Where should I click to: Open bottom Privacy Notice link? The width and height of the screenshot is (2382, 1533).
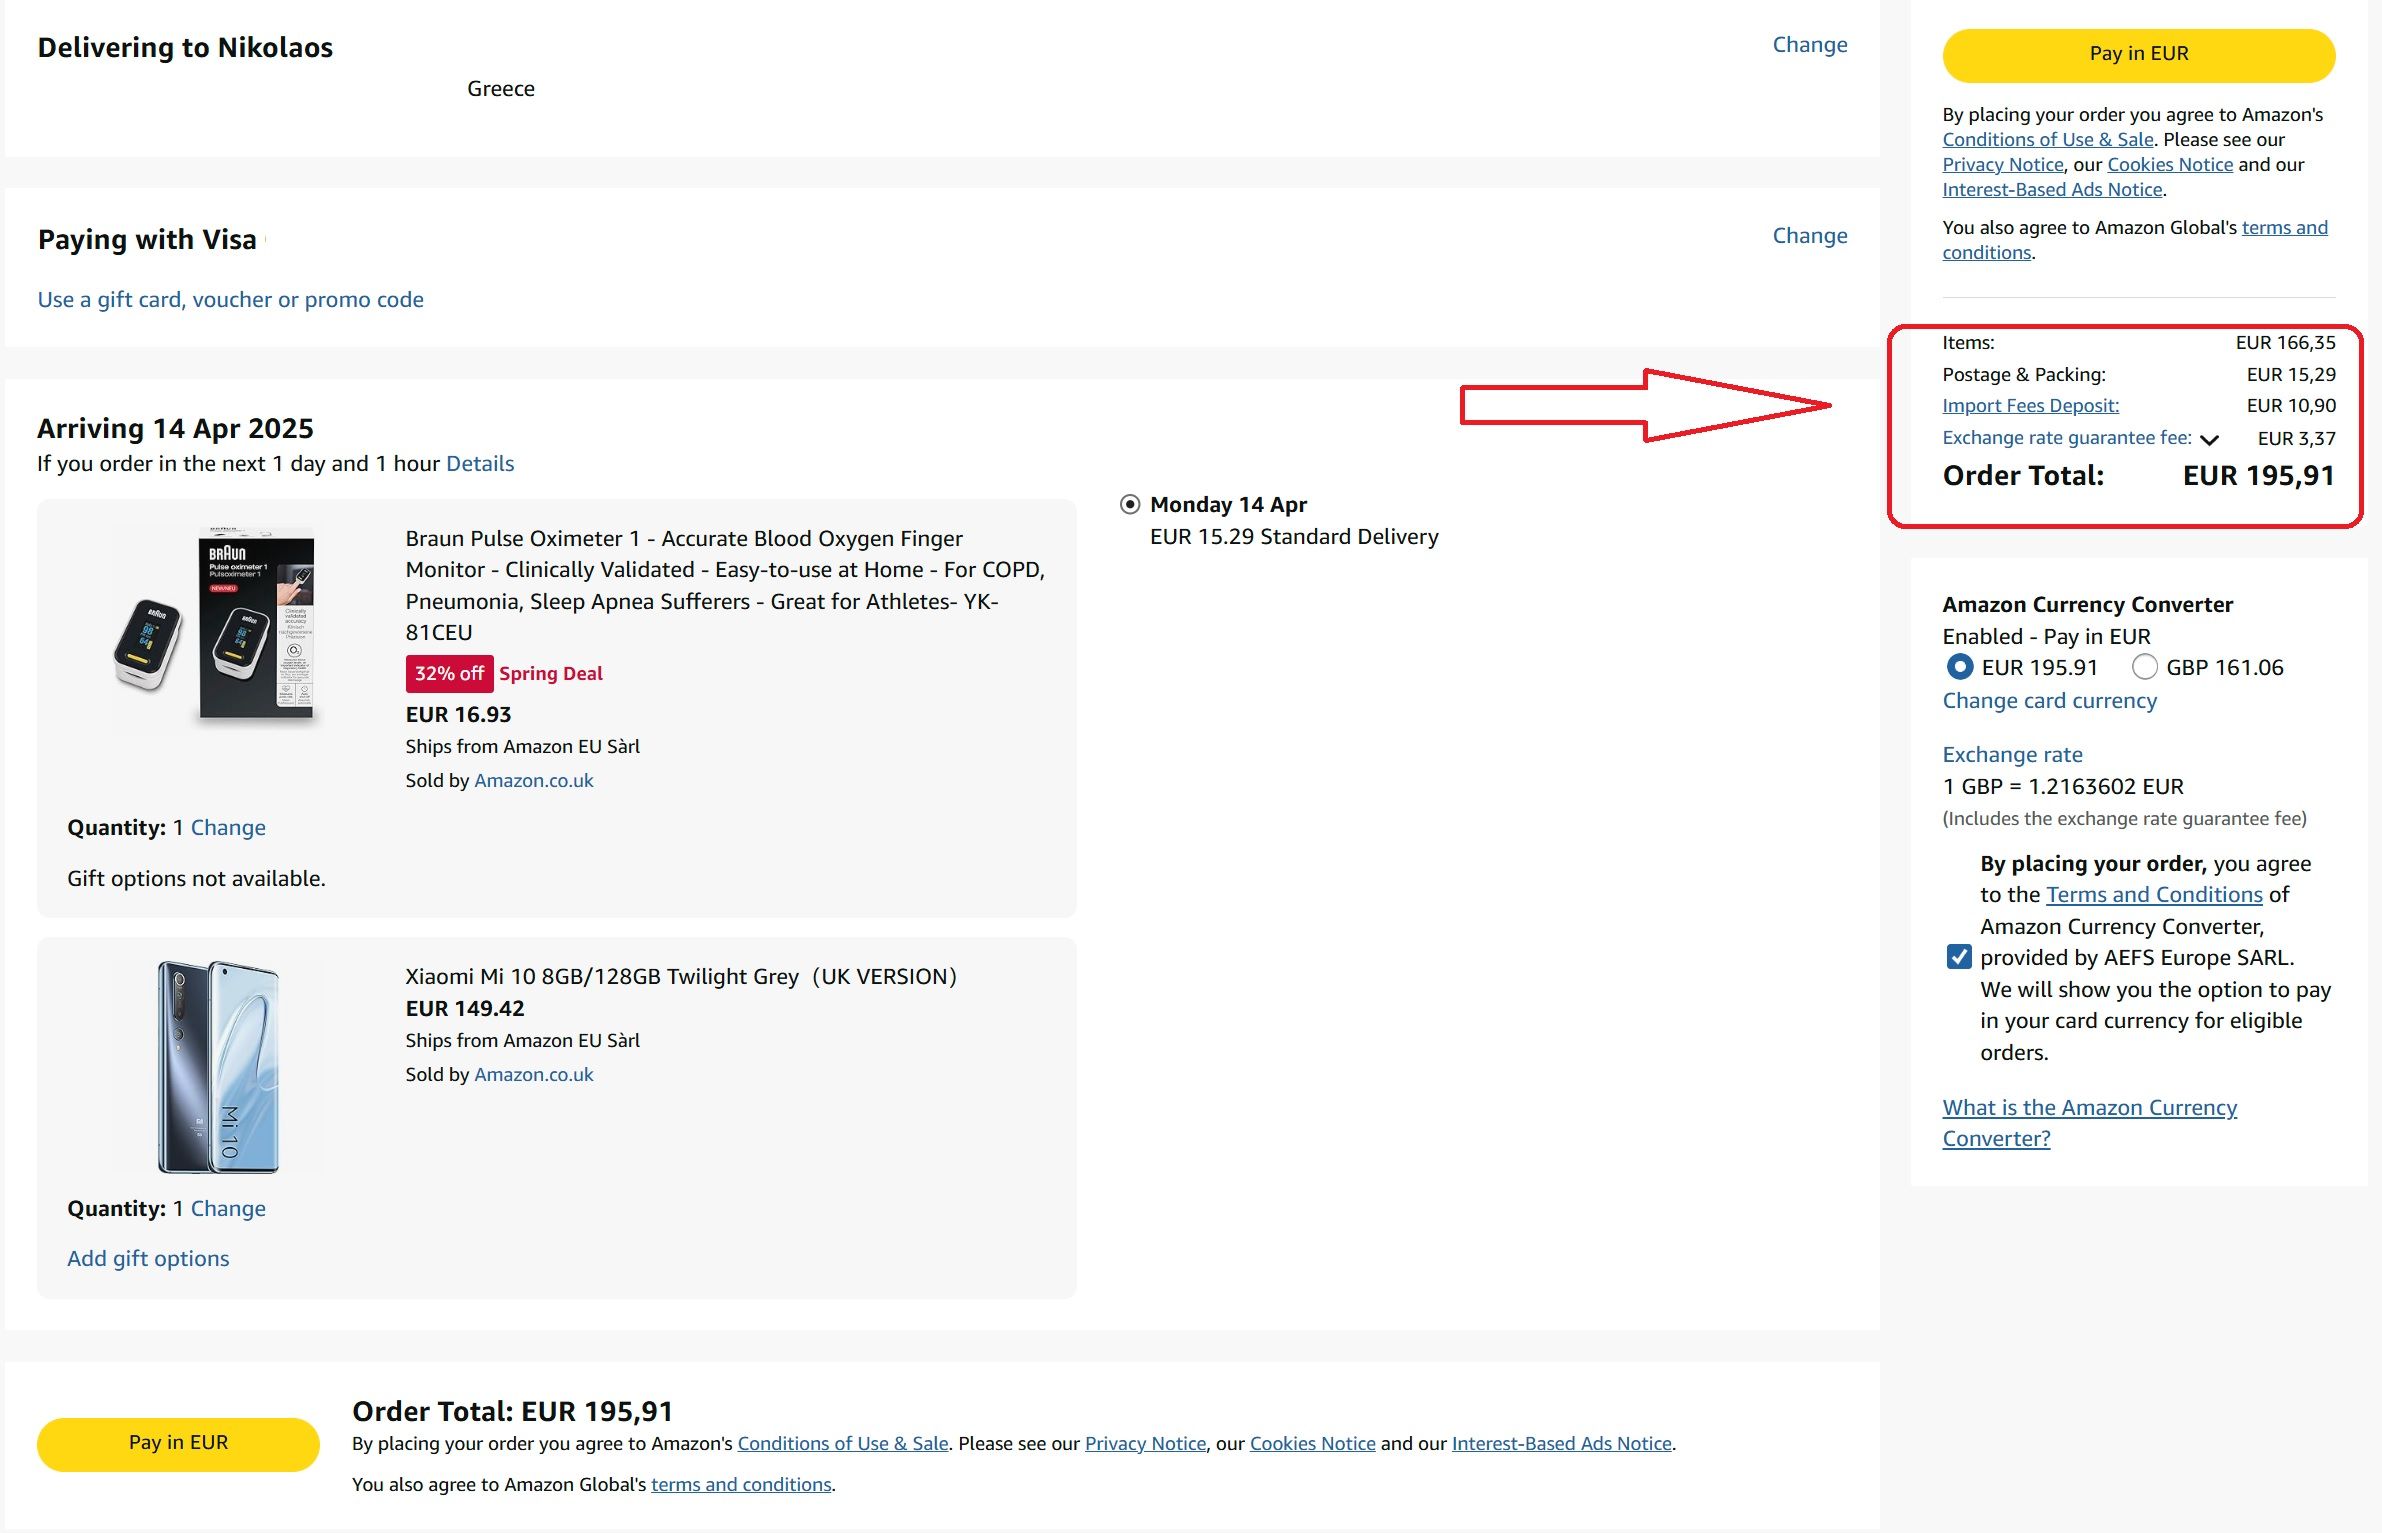[x=1145, y=1444]
